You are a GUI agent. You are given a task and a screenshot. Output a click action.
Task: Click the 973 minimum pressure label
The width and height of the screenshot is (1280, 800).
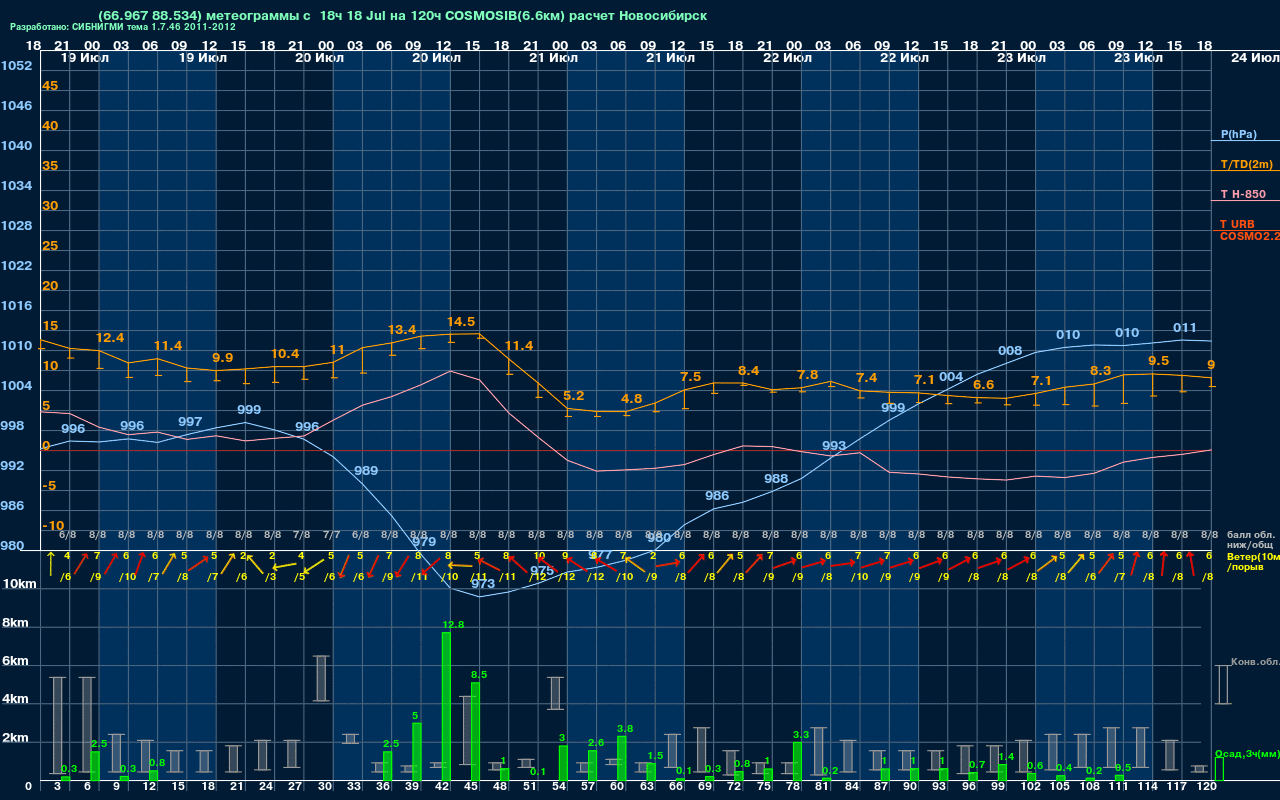483,583
